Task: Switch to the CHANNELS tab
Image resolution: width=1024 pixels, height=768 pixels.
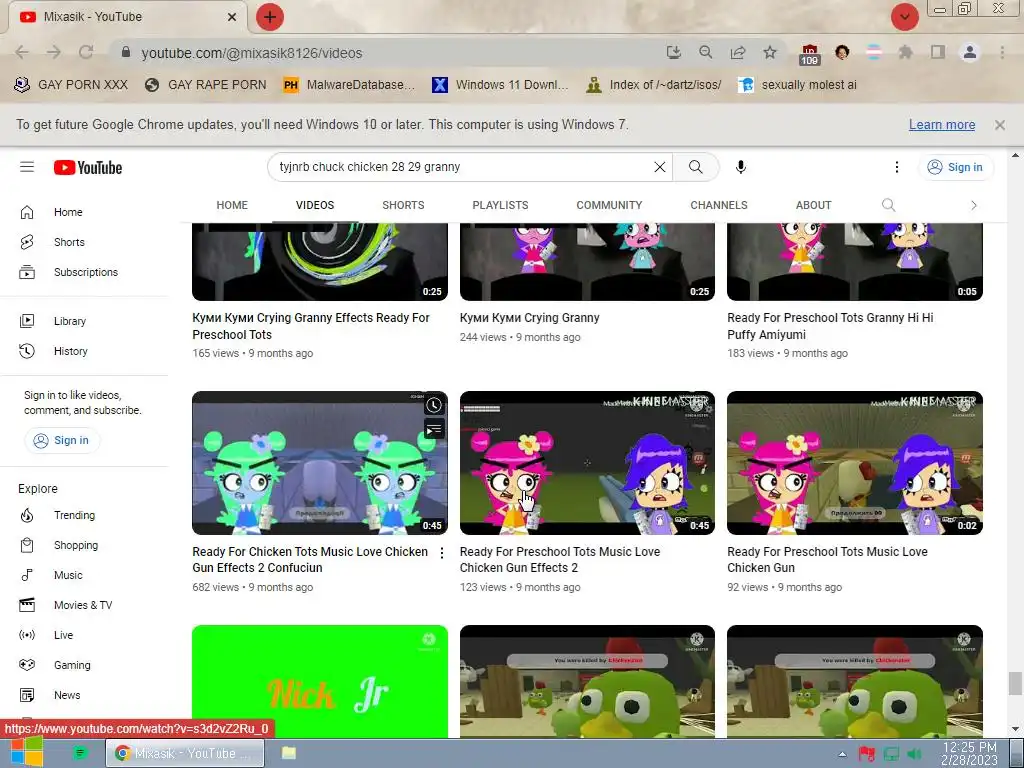Action: point(719,205)
